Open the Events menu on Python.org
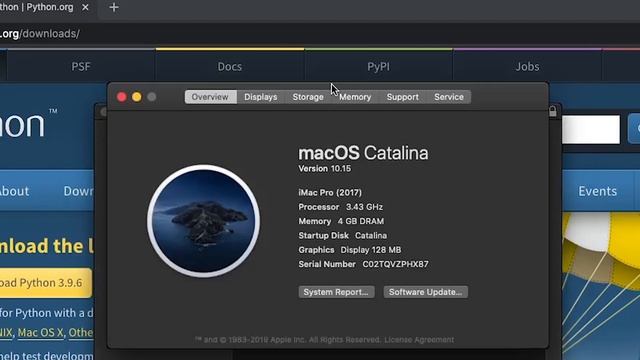This screenshot has width=640, height=360. pos(598,191)
